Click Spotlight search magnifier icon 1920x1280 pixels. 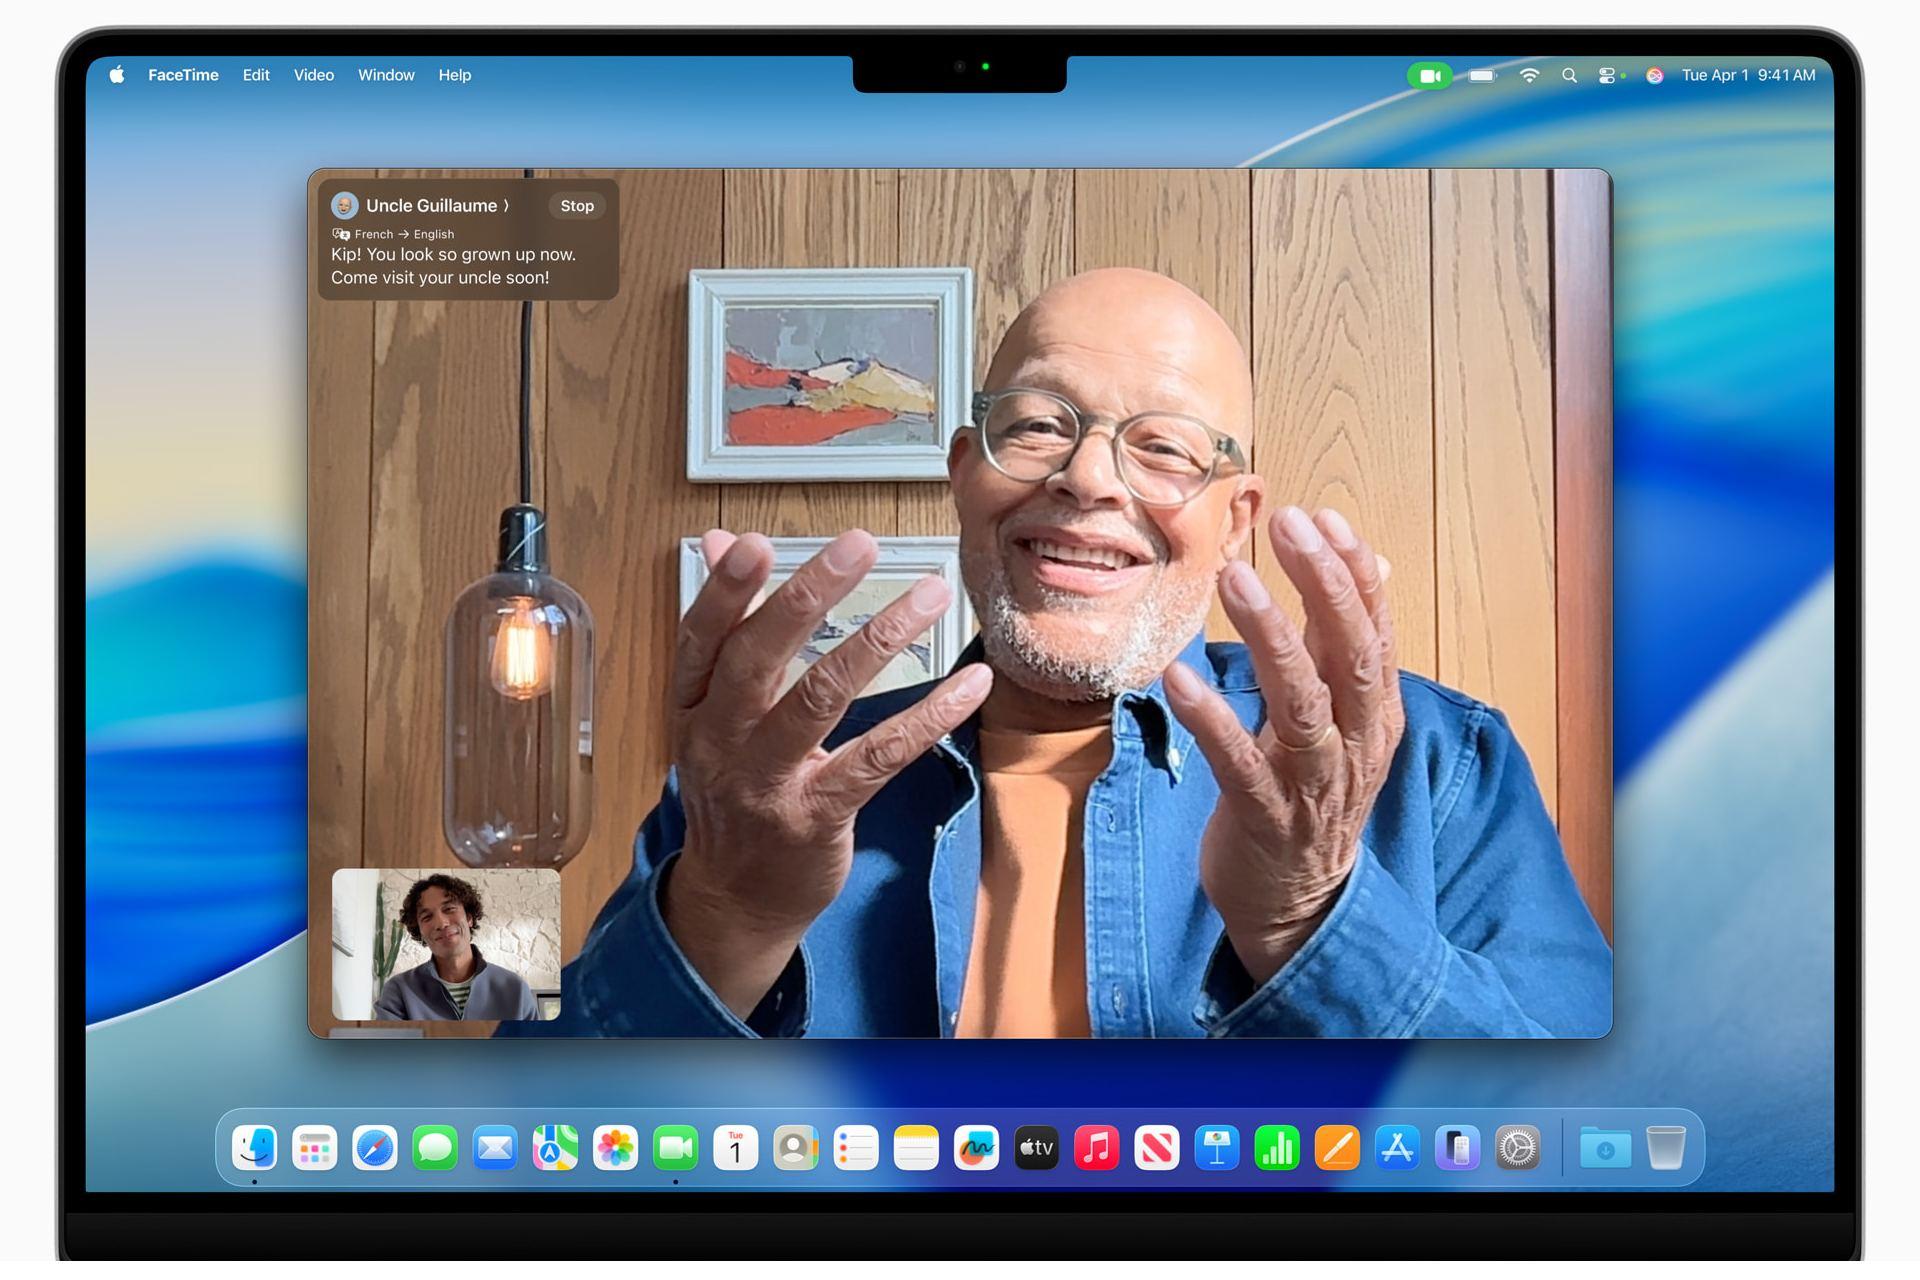[x=1569, y=76]
